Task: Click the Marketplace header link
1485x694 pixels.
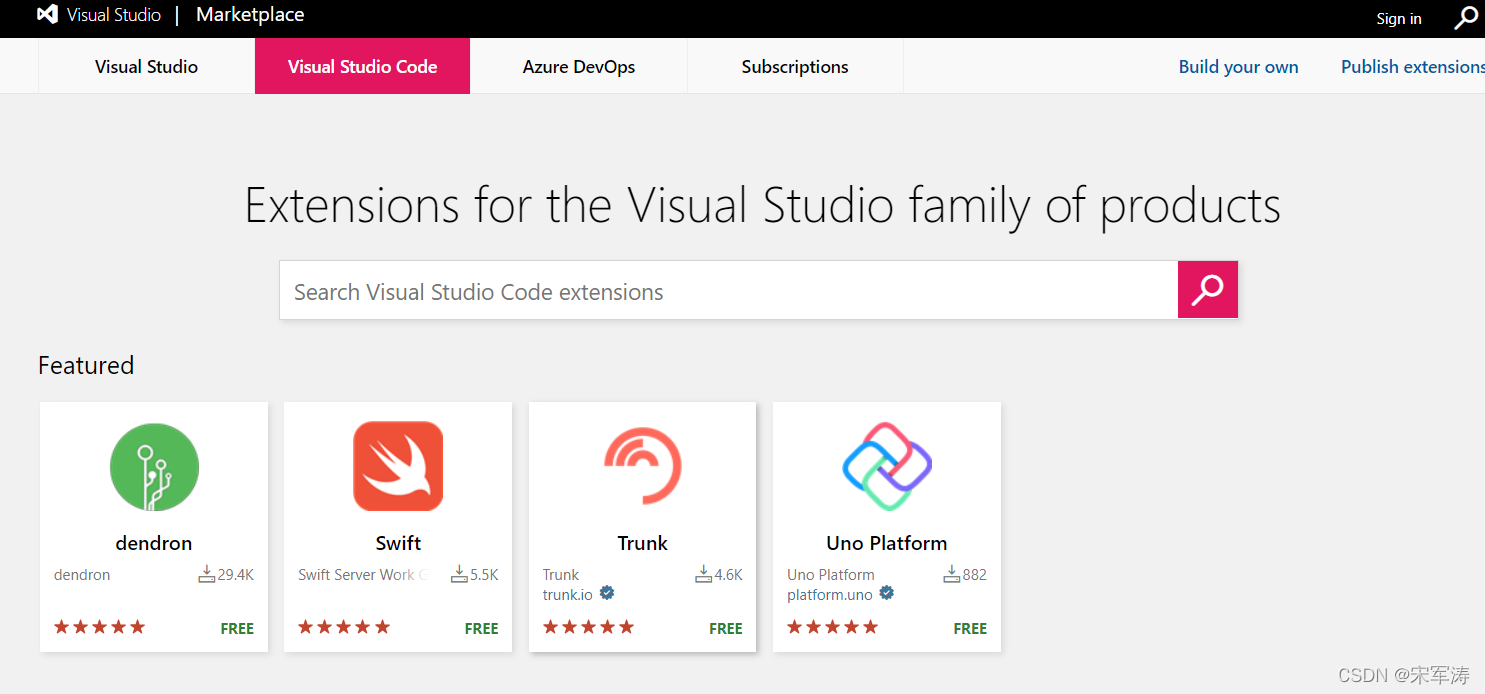Action: pos(250,15)
